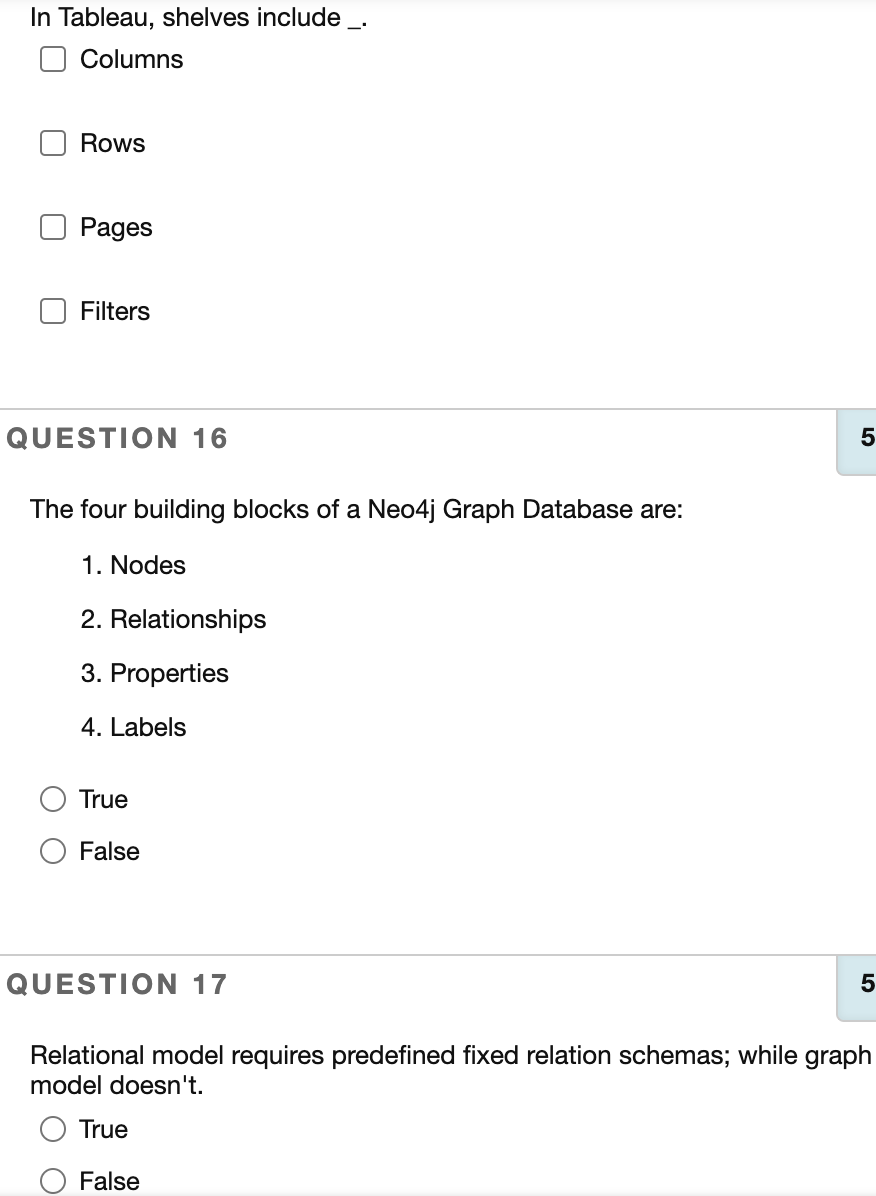Check the Rows checkbox
Viewport: 876px width, 1196px height.
(52, 143)
